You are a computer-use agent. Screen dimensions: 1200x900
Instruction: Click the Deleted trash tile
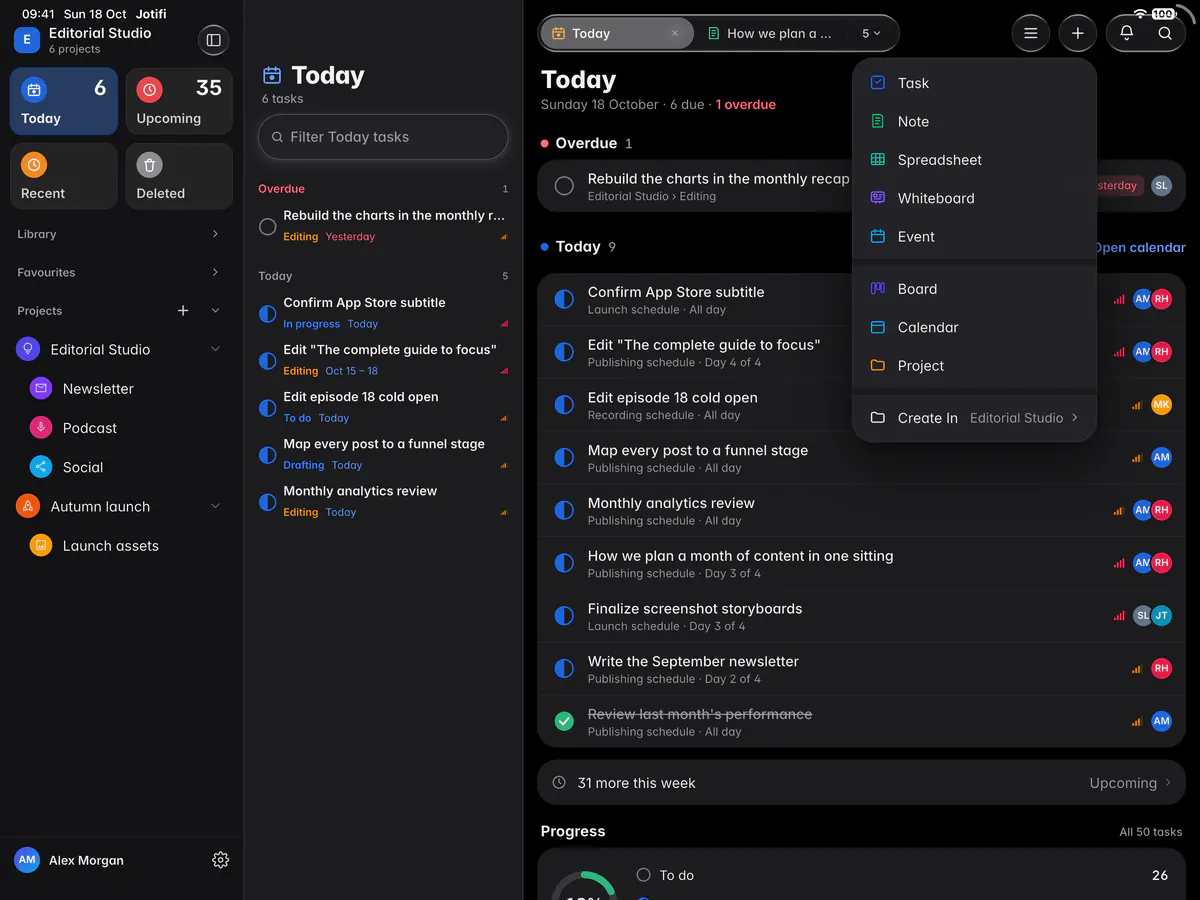point(179,176)
